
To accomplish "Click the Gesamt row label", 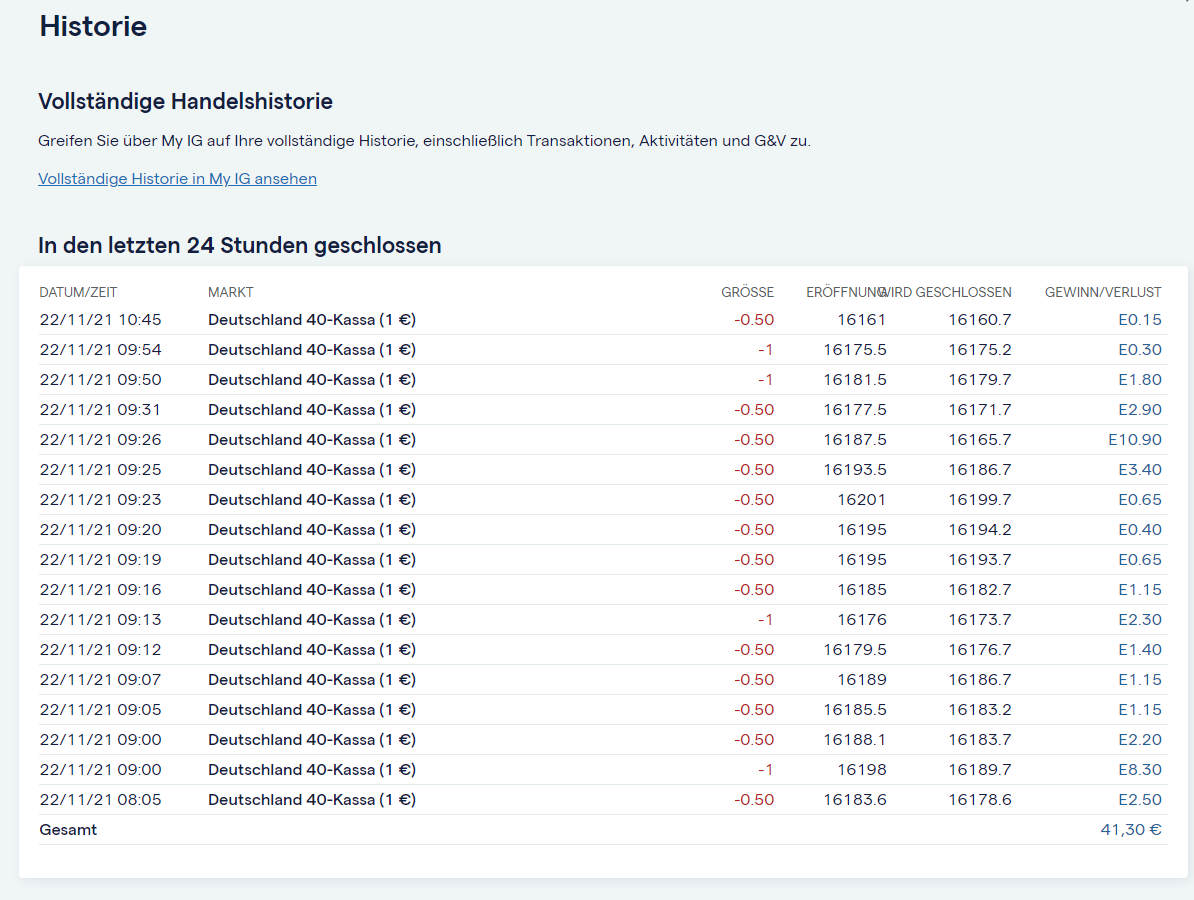I will 69,830.
